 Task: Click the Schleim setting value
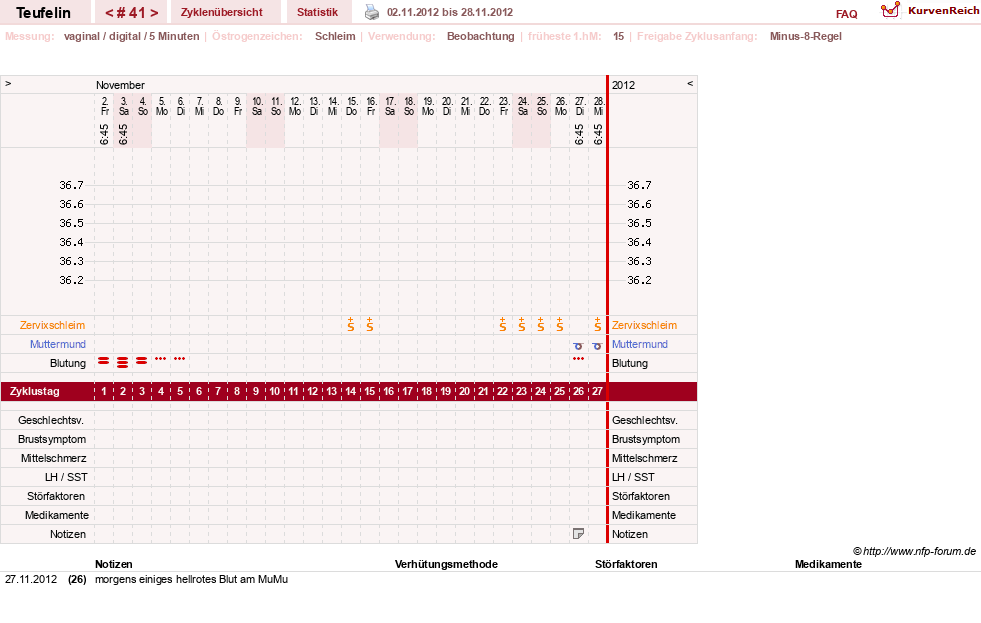(335, 36)
